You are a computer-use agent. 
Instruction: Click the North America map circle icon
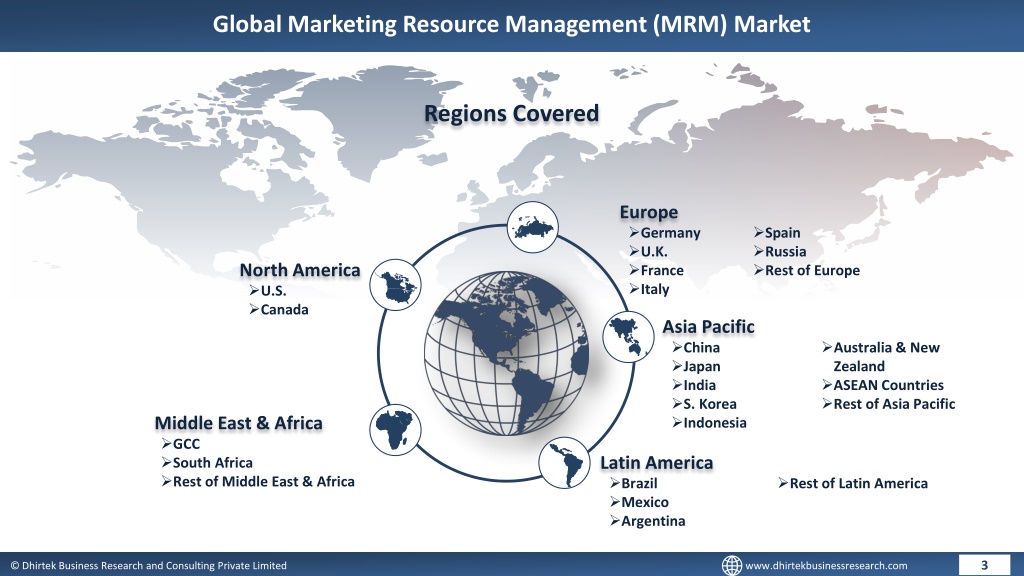395,285
